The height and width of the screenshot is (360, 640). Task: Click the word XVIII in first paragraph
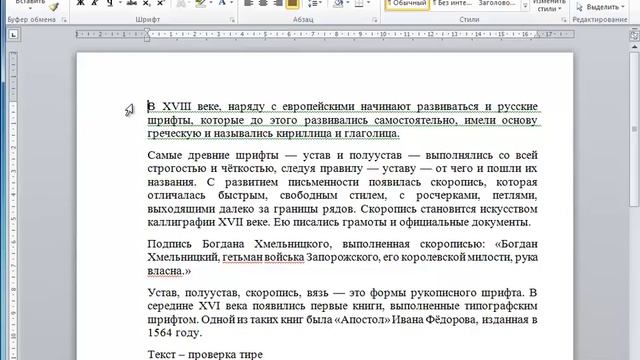coord(177,107)
